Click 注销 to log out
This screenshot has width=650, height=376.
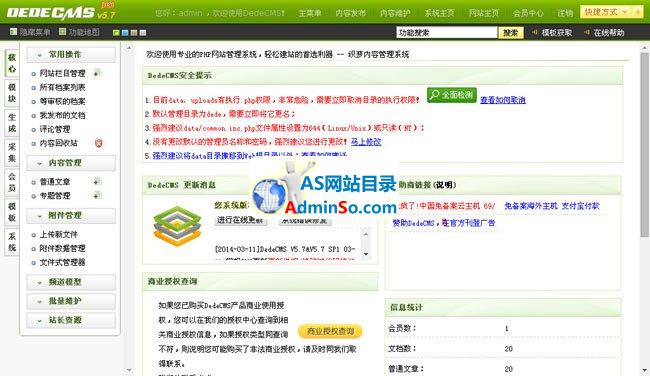[565, 13]
